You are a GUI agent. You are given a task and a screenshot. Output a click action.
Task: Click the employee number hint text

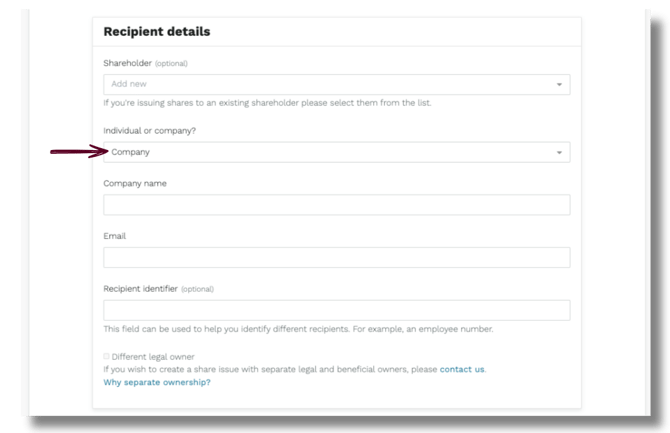pyautogui.click(x=297, y=329)
